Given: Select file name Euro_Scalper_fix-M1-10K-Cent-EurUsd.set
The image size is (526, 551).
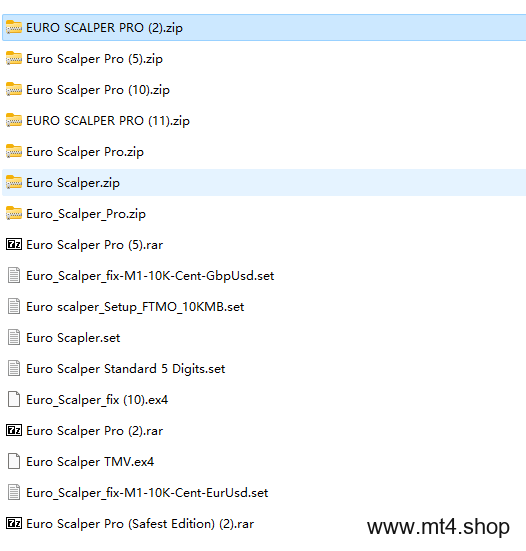Looking at the screenshot, I should [x=147, y=493].
